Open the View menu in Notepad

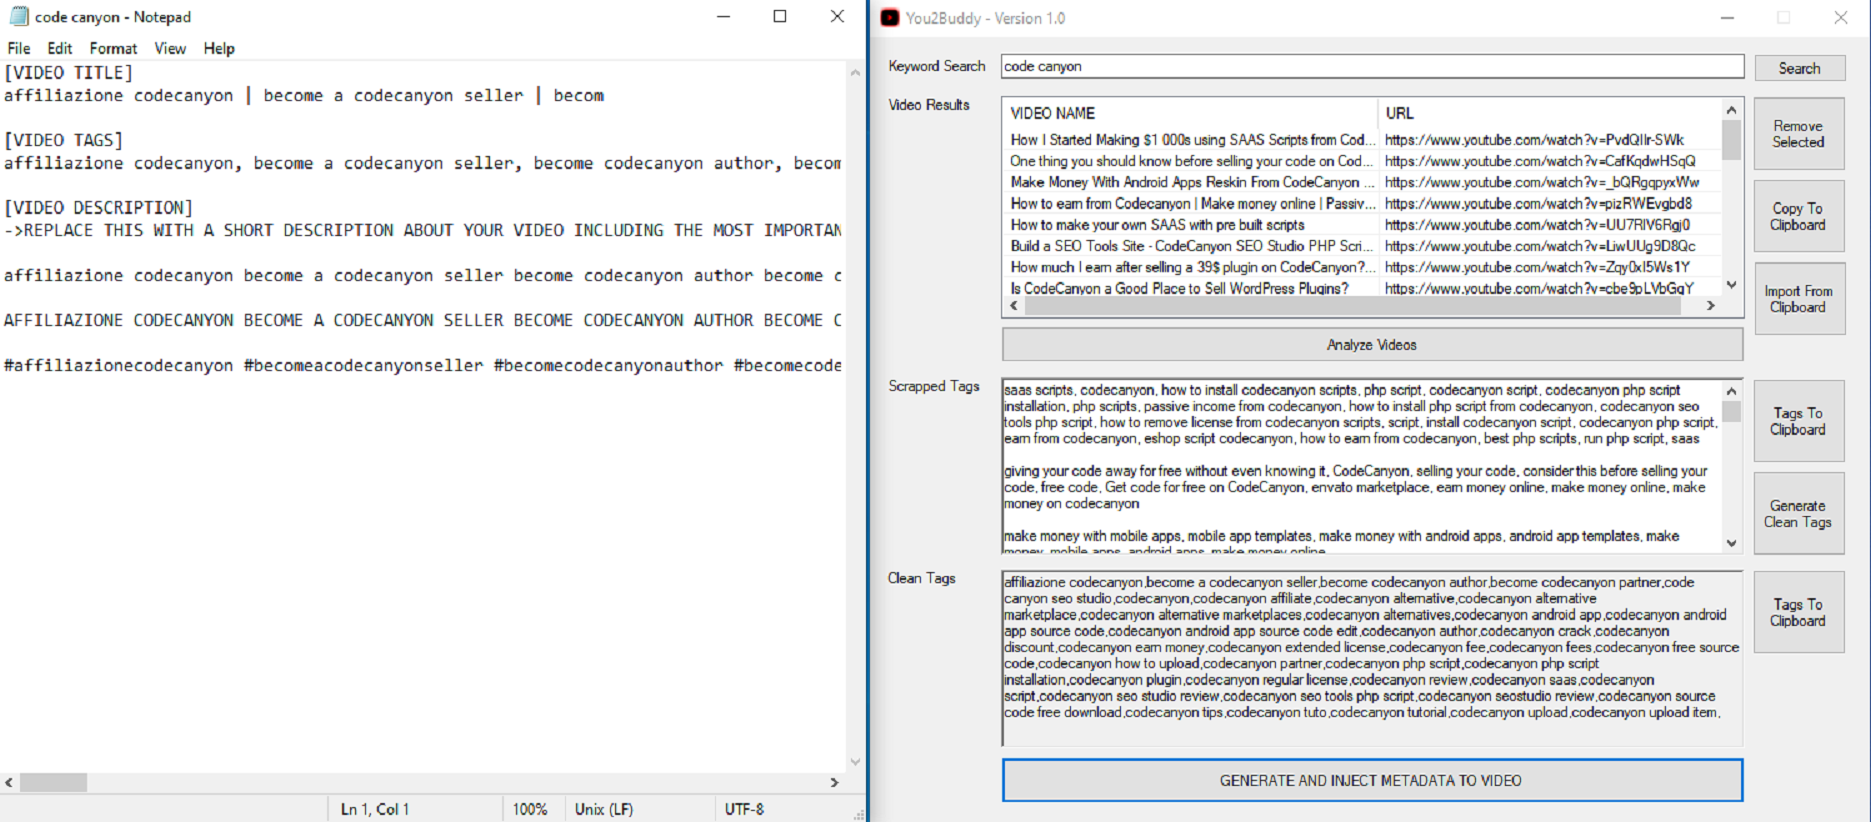point(170,48)
